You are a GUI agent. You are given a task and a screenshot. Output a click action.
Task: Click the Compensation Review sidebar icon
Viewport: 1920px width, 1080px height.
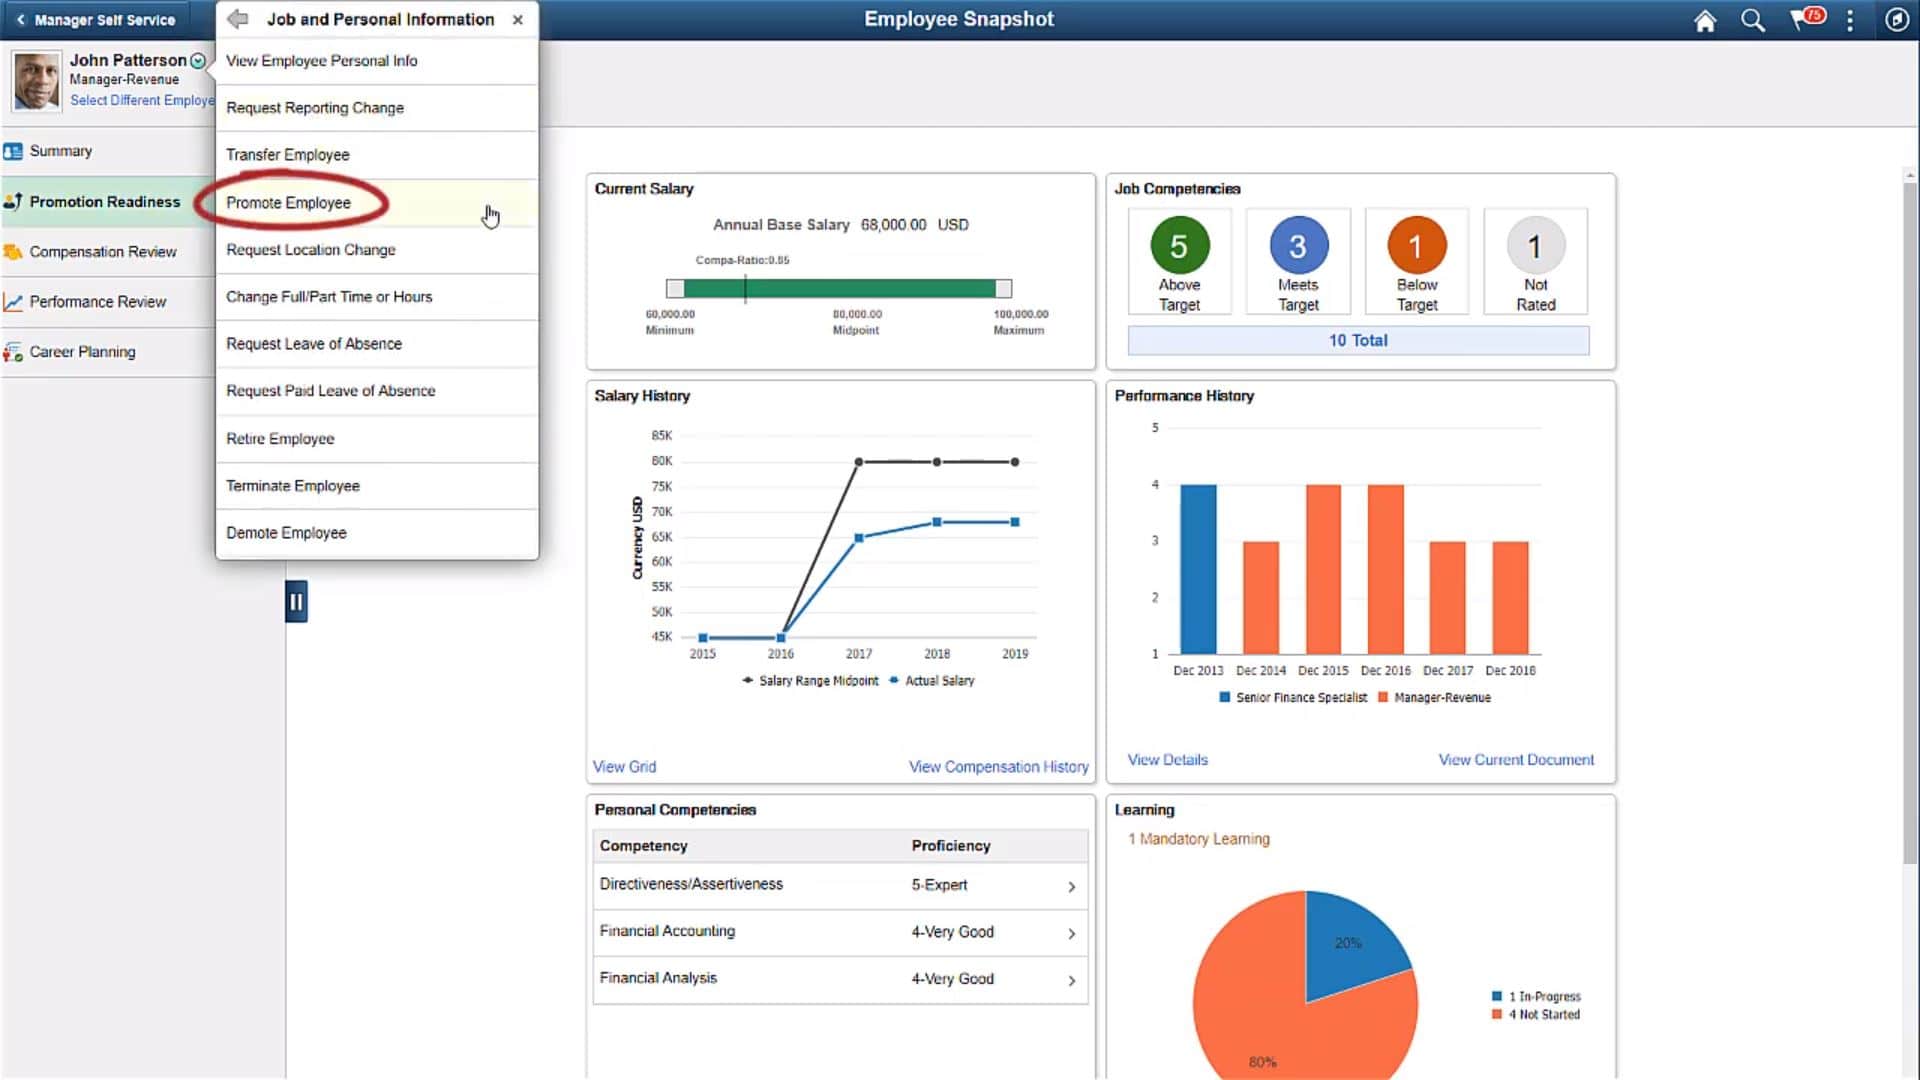(14, 251)
